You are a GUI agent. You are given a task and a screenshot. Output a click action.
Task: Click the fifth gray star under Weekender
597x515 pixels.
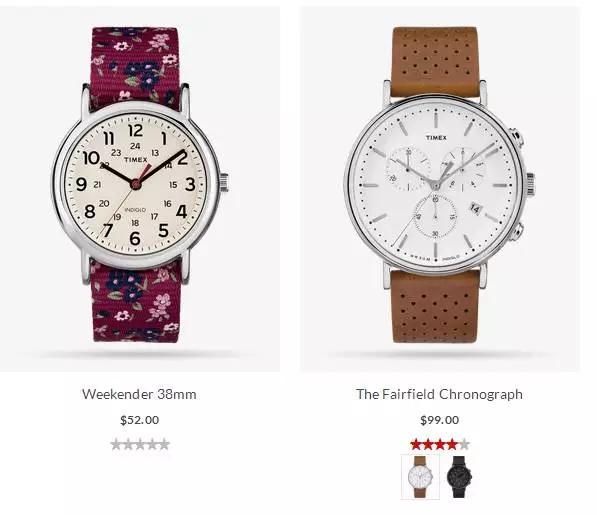point(164,444)
